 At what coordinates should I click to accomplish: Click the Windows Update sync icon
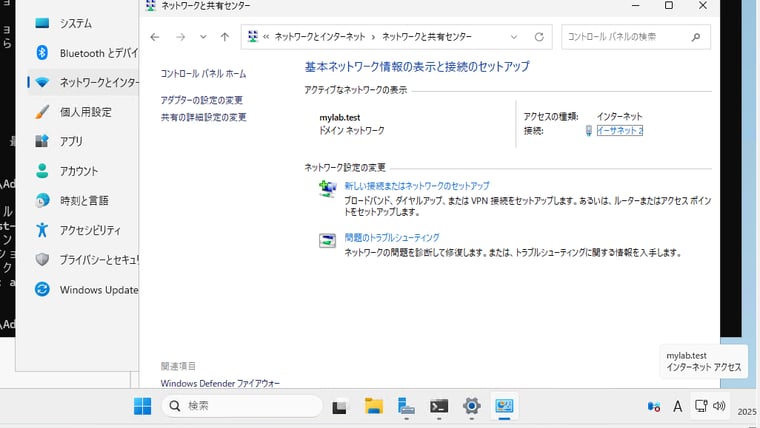(42, 289)
